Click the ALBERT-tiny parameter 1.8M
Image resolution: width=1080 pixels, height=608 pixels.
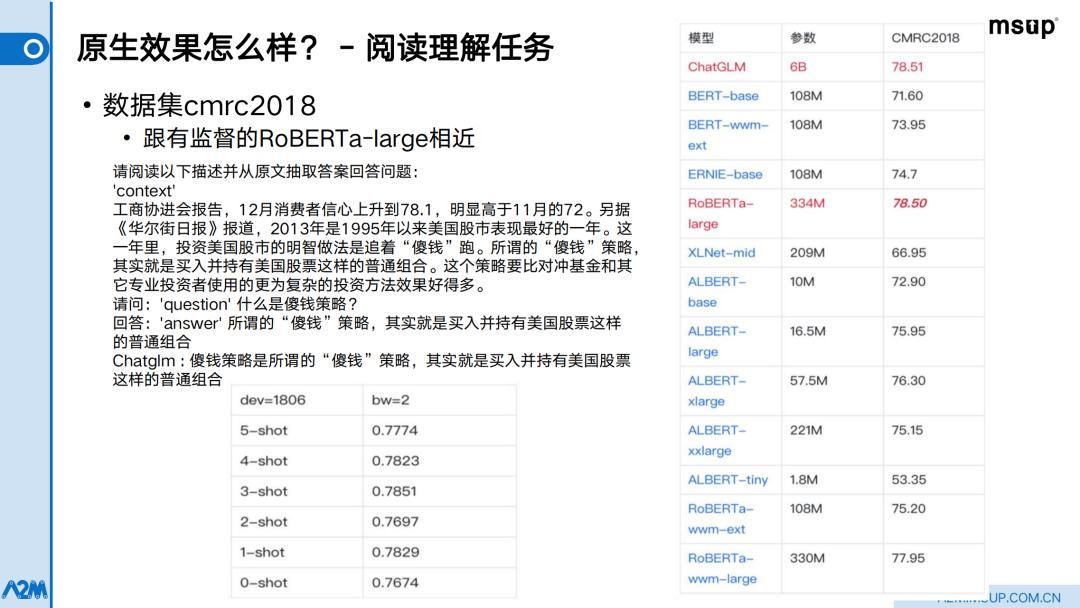coord(803,479)
